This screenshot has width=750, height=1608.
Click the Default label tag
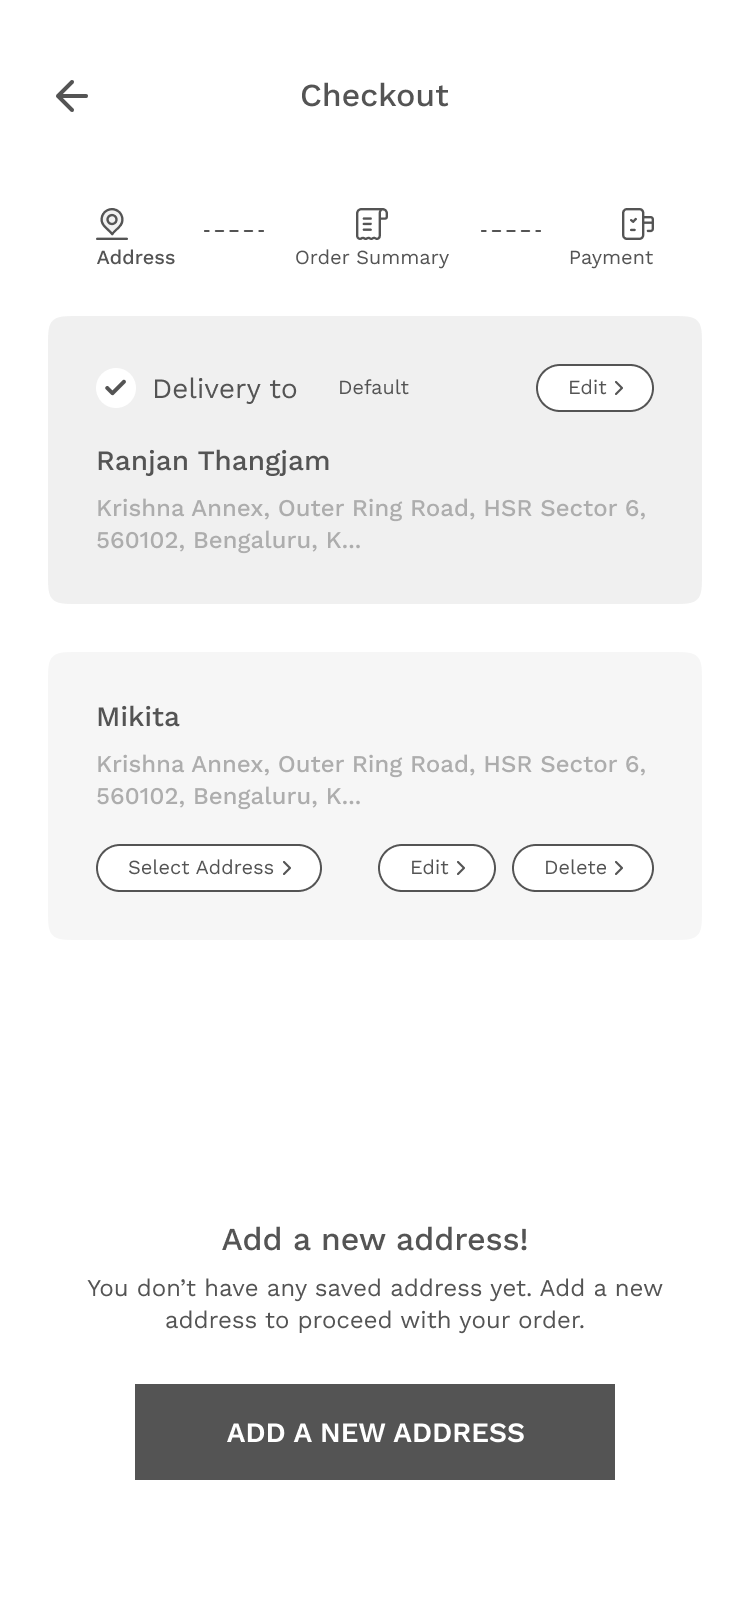click(x=373, y=388)
